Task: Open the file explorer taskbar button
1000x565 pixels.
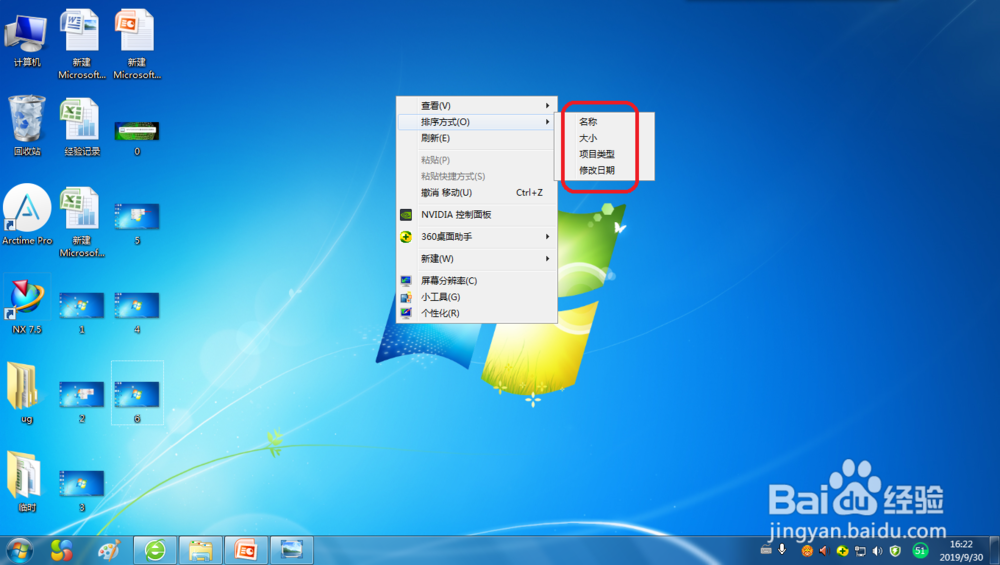Action: pyautogui.click(x=200, y=550)
